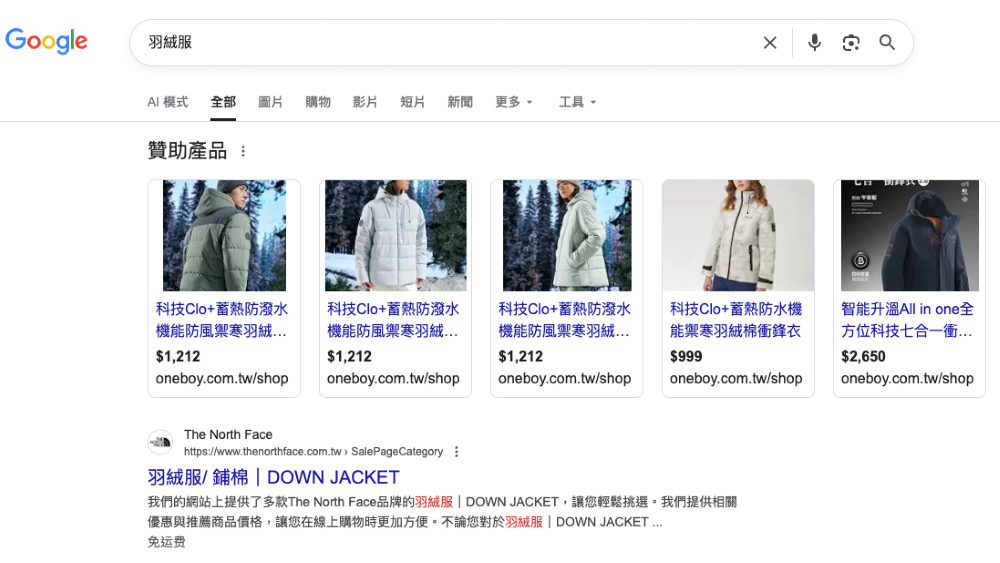Submit search with magnifier icon
1000x563 pixels.
(887, 43)
